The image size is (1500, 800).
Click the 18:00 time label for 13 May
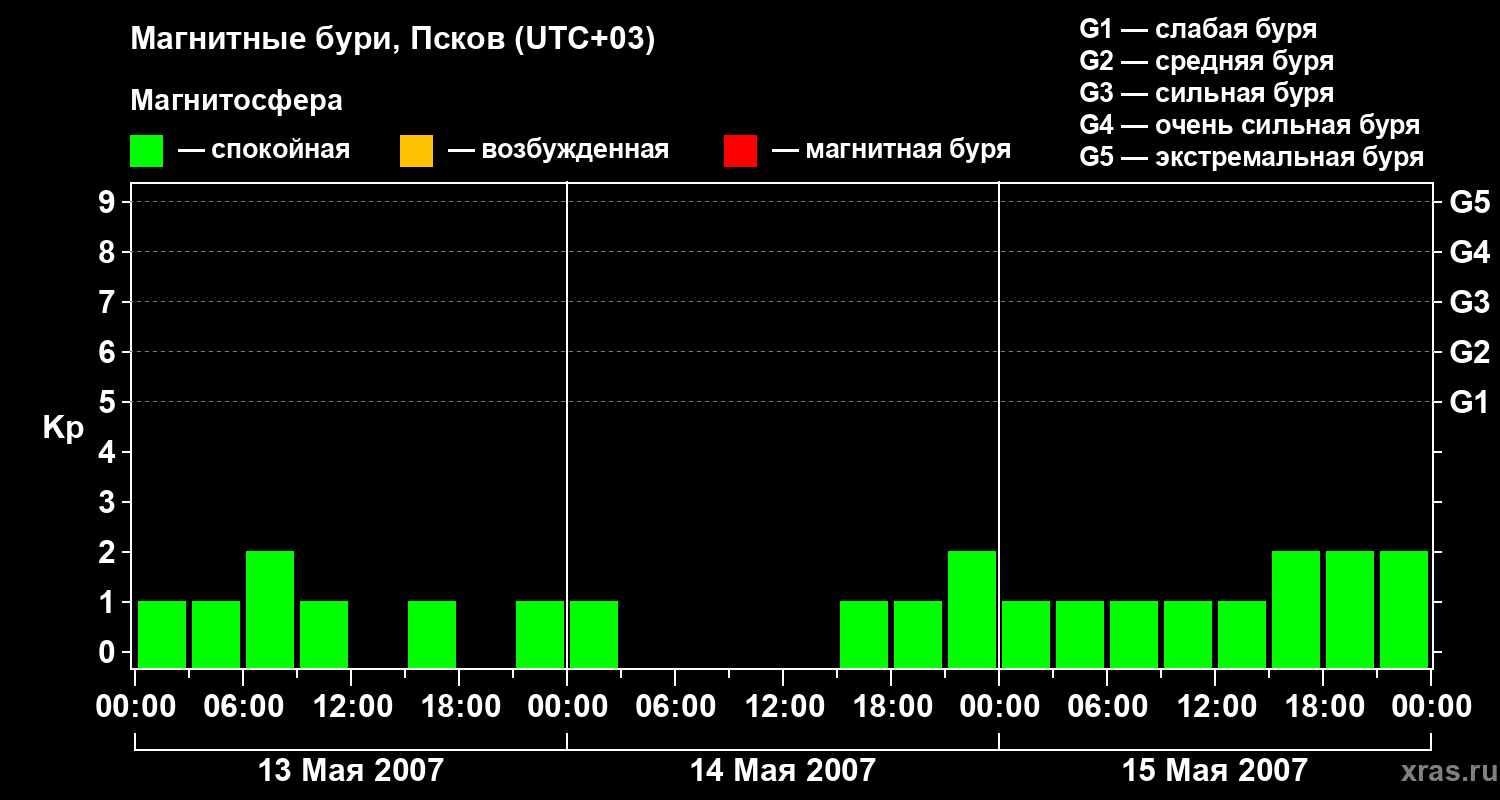tap(459, 707)
